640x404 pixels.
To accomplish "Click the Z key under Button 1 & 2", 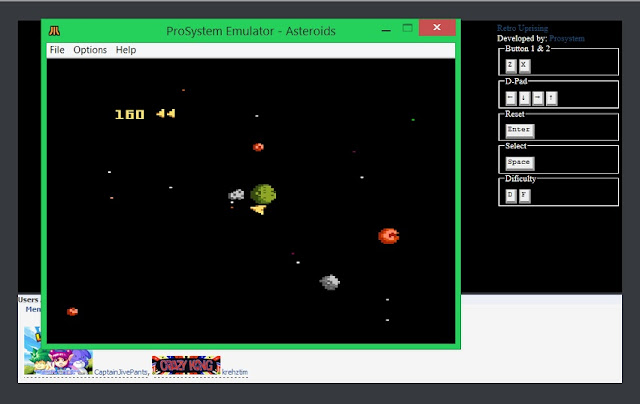I will click(511, 65).
